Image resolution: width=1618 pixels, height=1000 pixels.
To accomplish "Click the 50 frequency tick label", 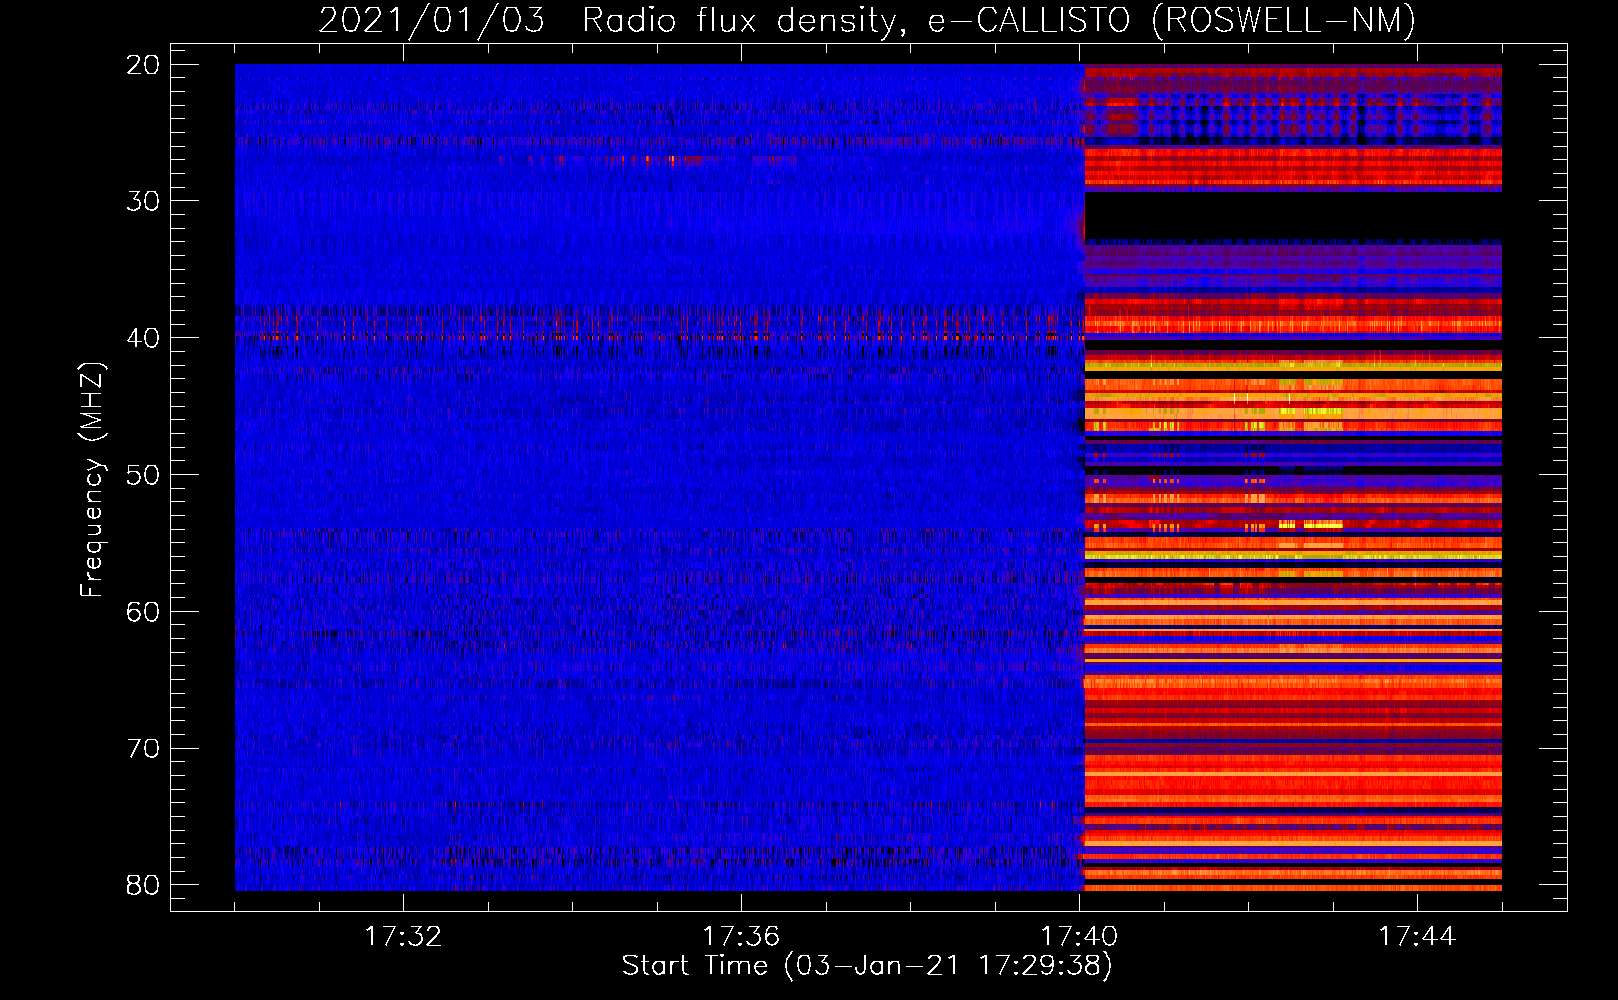I will coord(143,475).
